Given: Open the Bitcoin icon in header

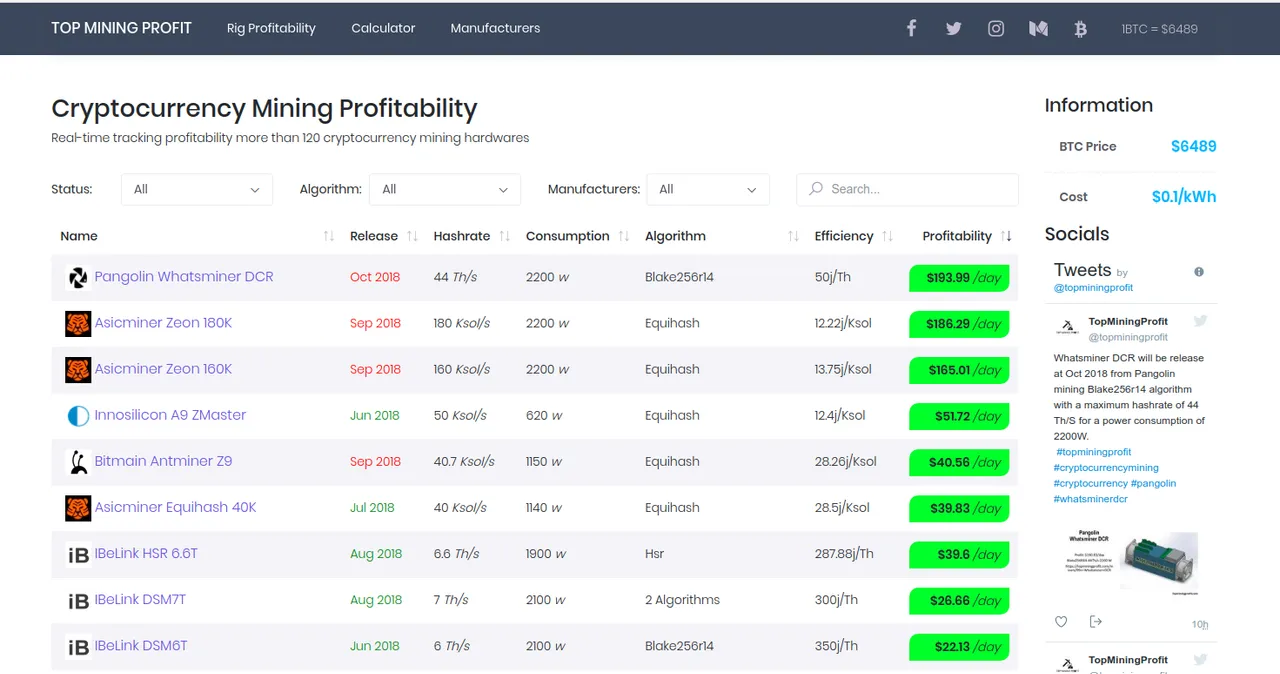Looking at the screenshot, I should [x=1080, y=28].
